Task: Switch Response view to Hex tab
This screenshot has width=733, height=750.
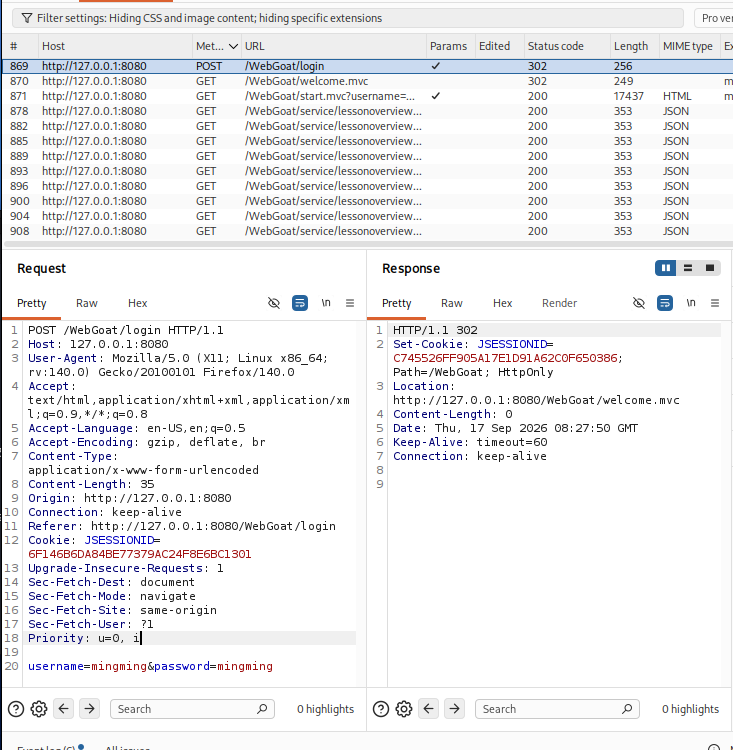Action: click(x=503, y=303)
